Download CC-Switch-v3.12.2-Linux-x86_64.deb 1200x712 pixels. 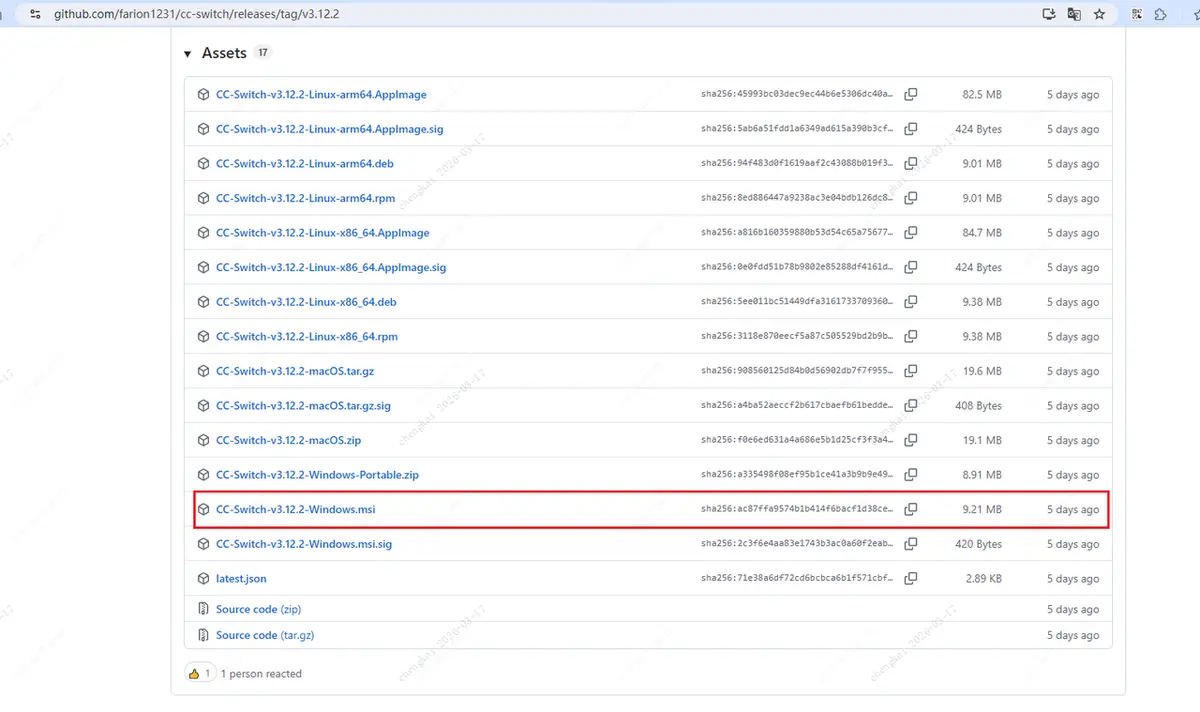click(x=306, y=302)
